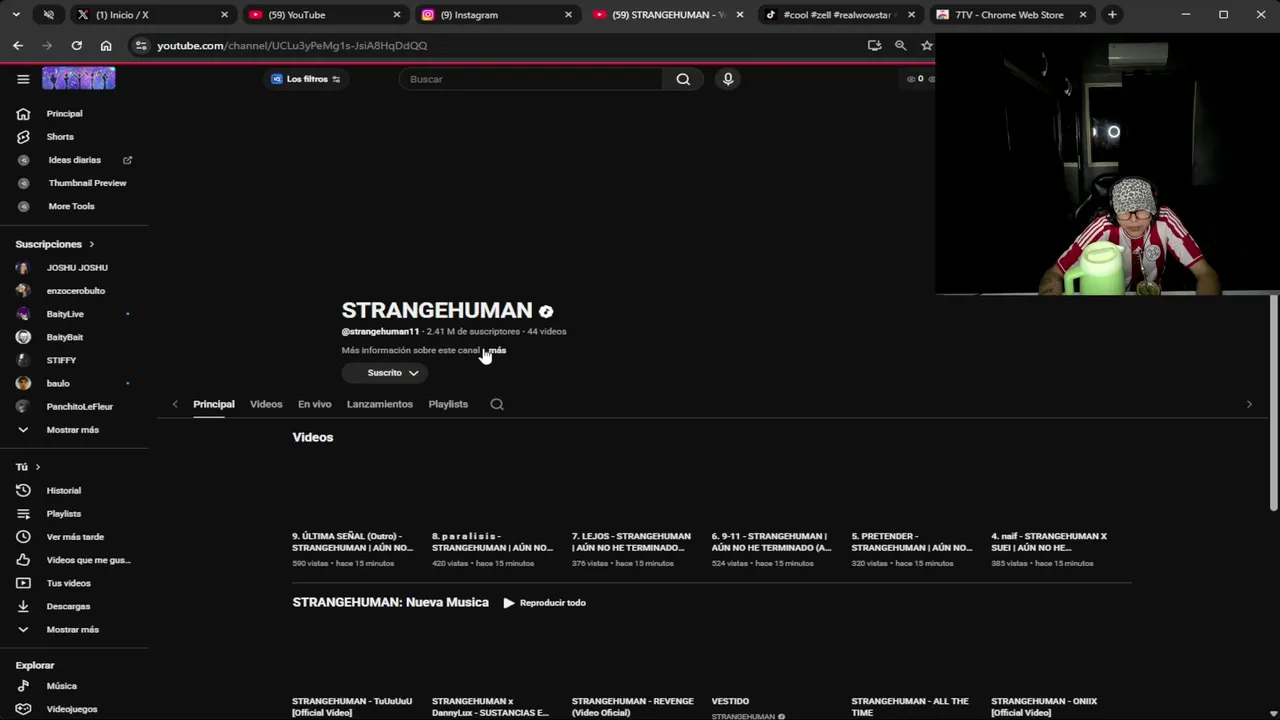1280x720 pixels.
Task: Click the YouTube logo image
Action: [78, 79]
